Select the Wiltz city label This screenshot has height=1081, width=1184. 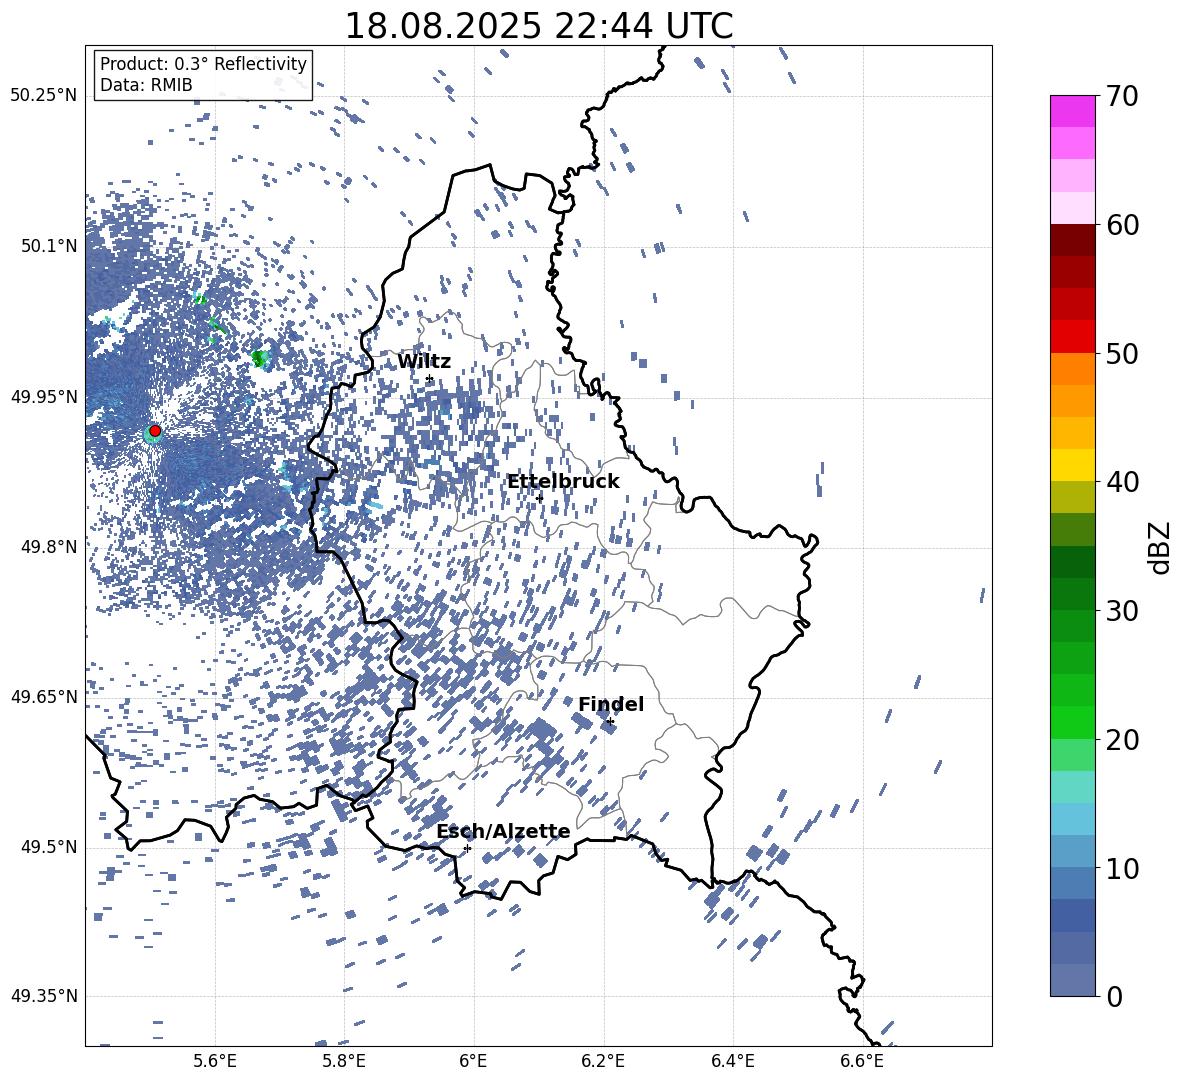coord(424,362)
